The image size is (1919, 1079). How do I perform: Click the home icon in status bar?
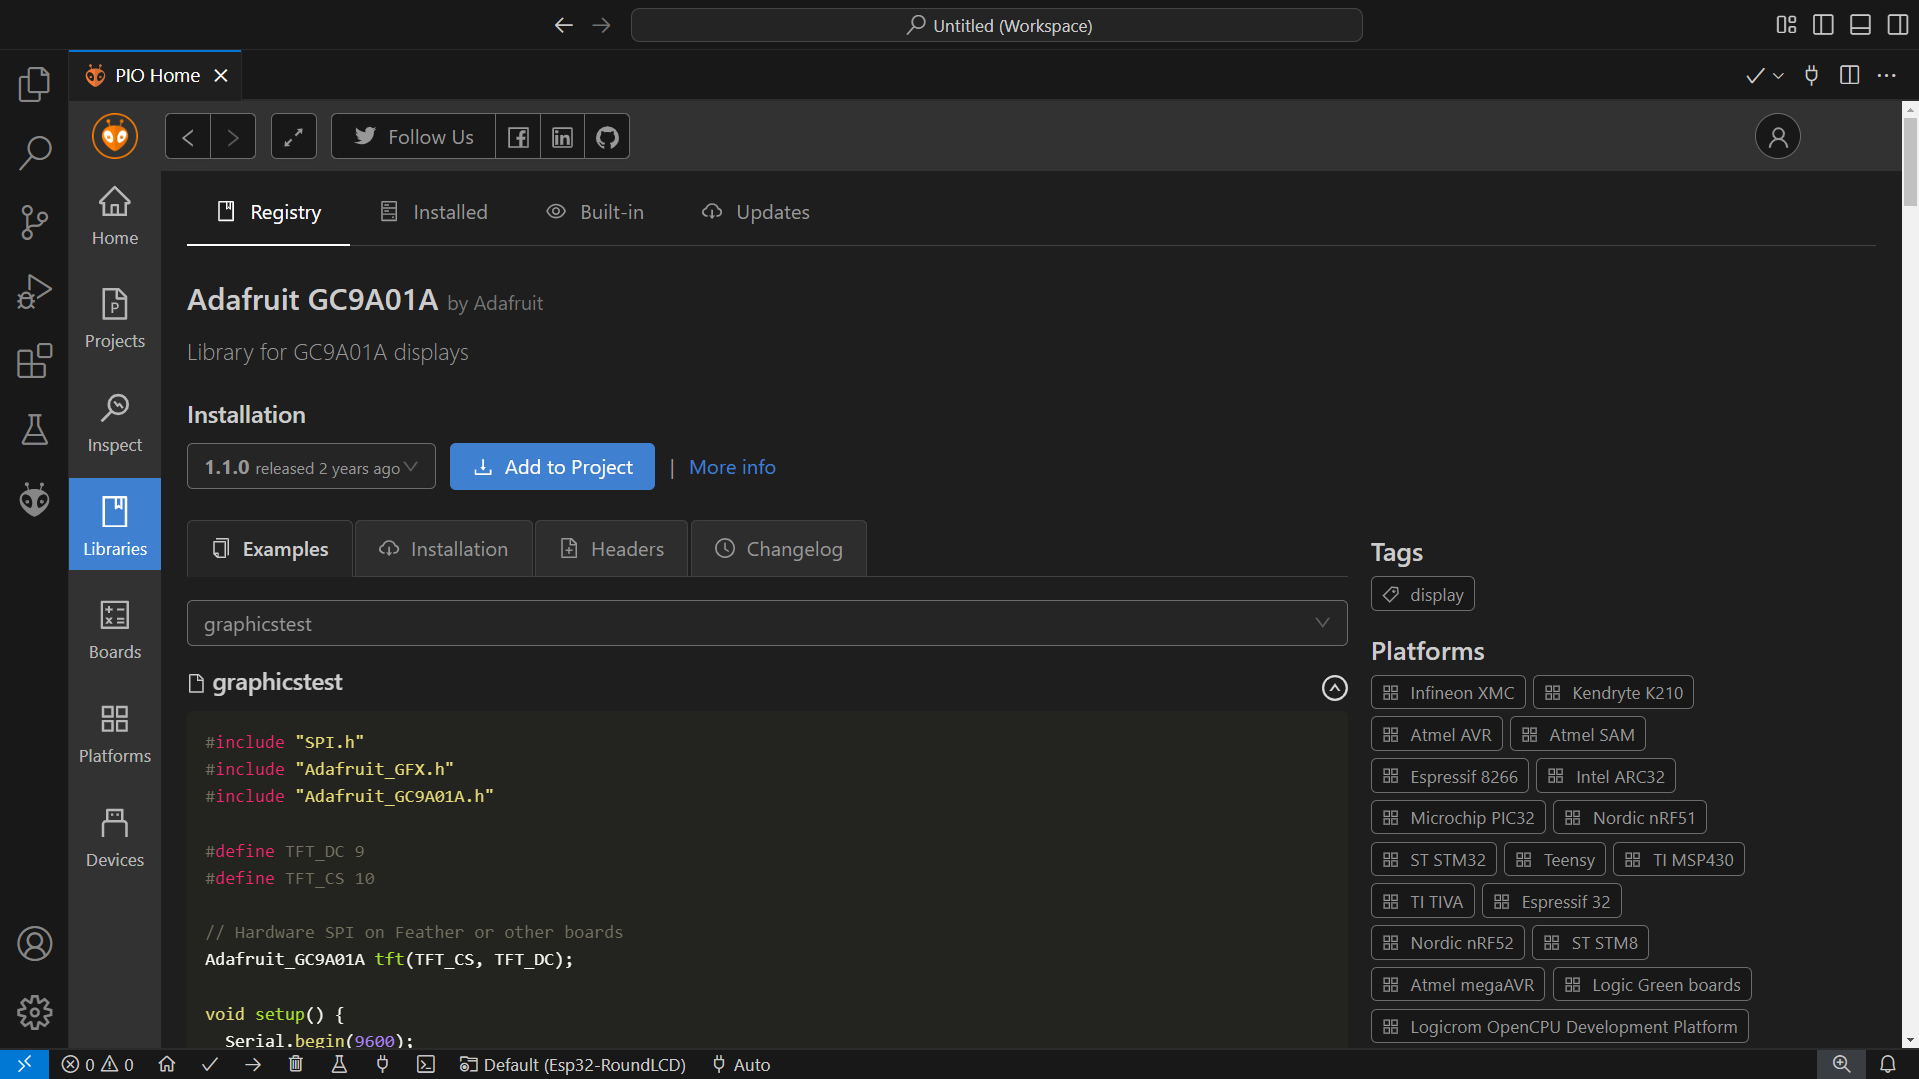tap(167, 1064)
